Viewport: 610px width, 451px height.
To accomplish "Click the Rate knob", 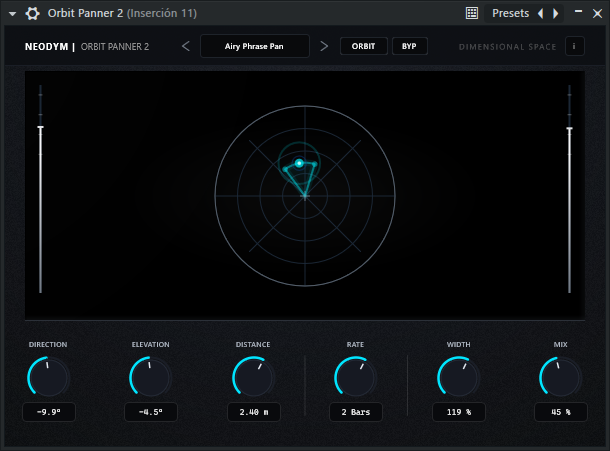I will 356,377.
